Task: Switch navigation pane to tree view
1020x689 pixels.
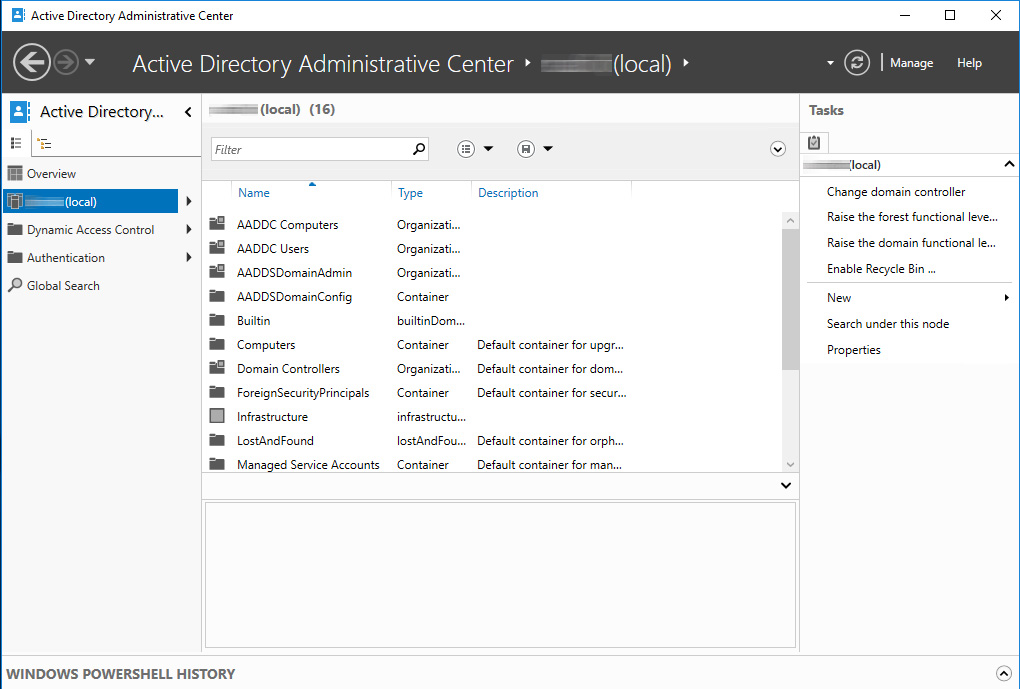Action: click(x=44, y=143)
